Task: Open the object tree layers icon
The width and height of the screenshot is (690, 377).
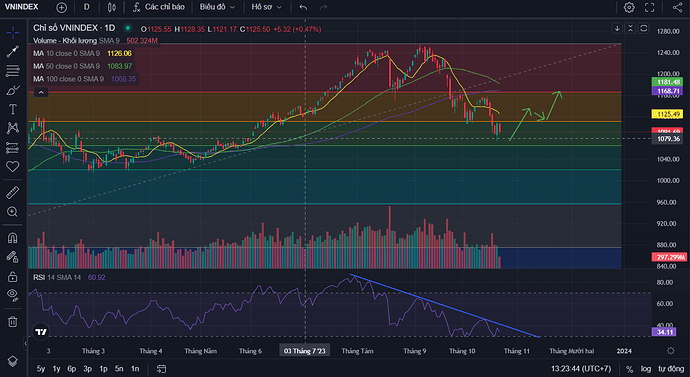Action: point(13,361)
